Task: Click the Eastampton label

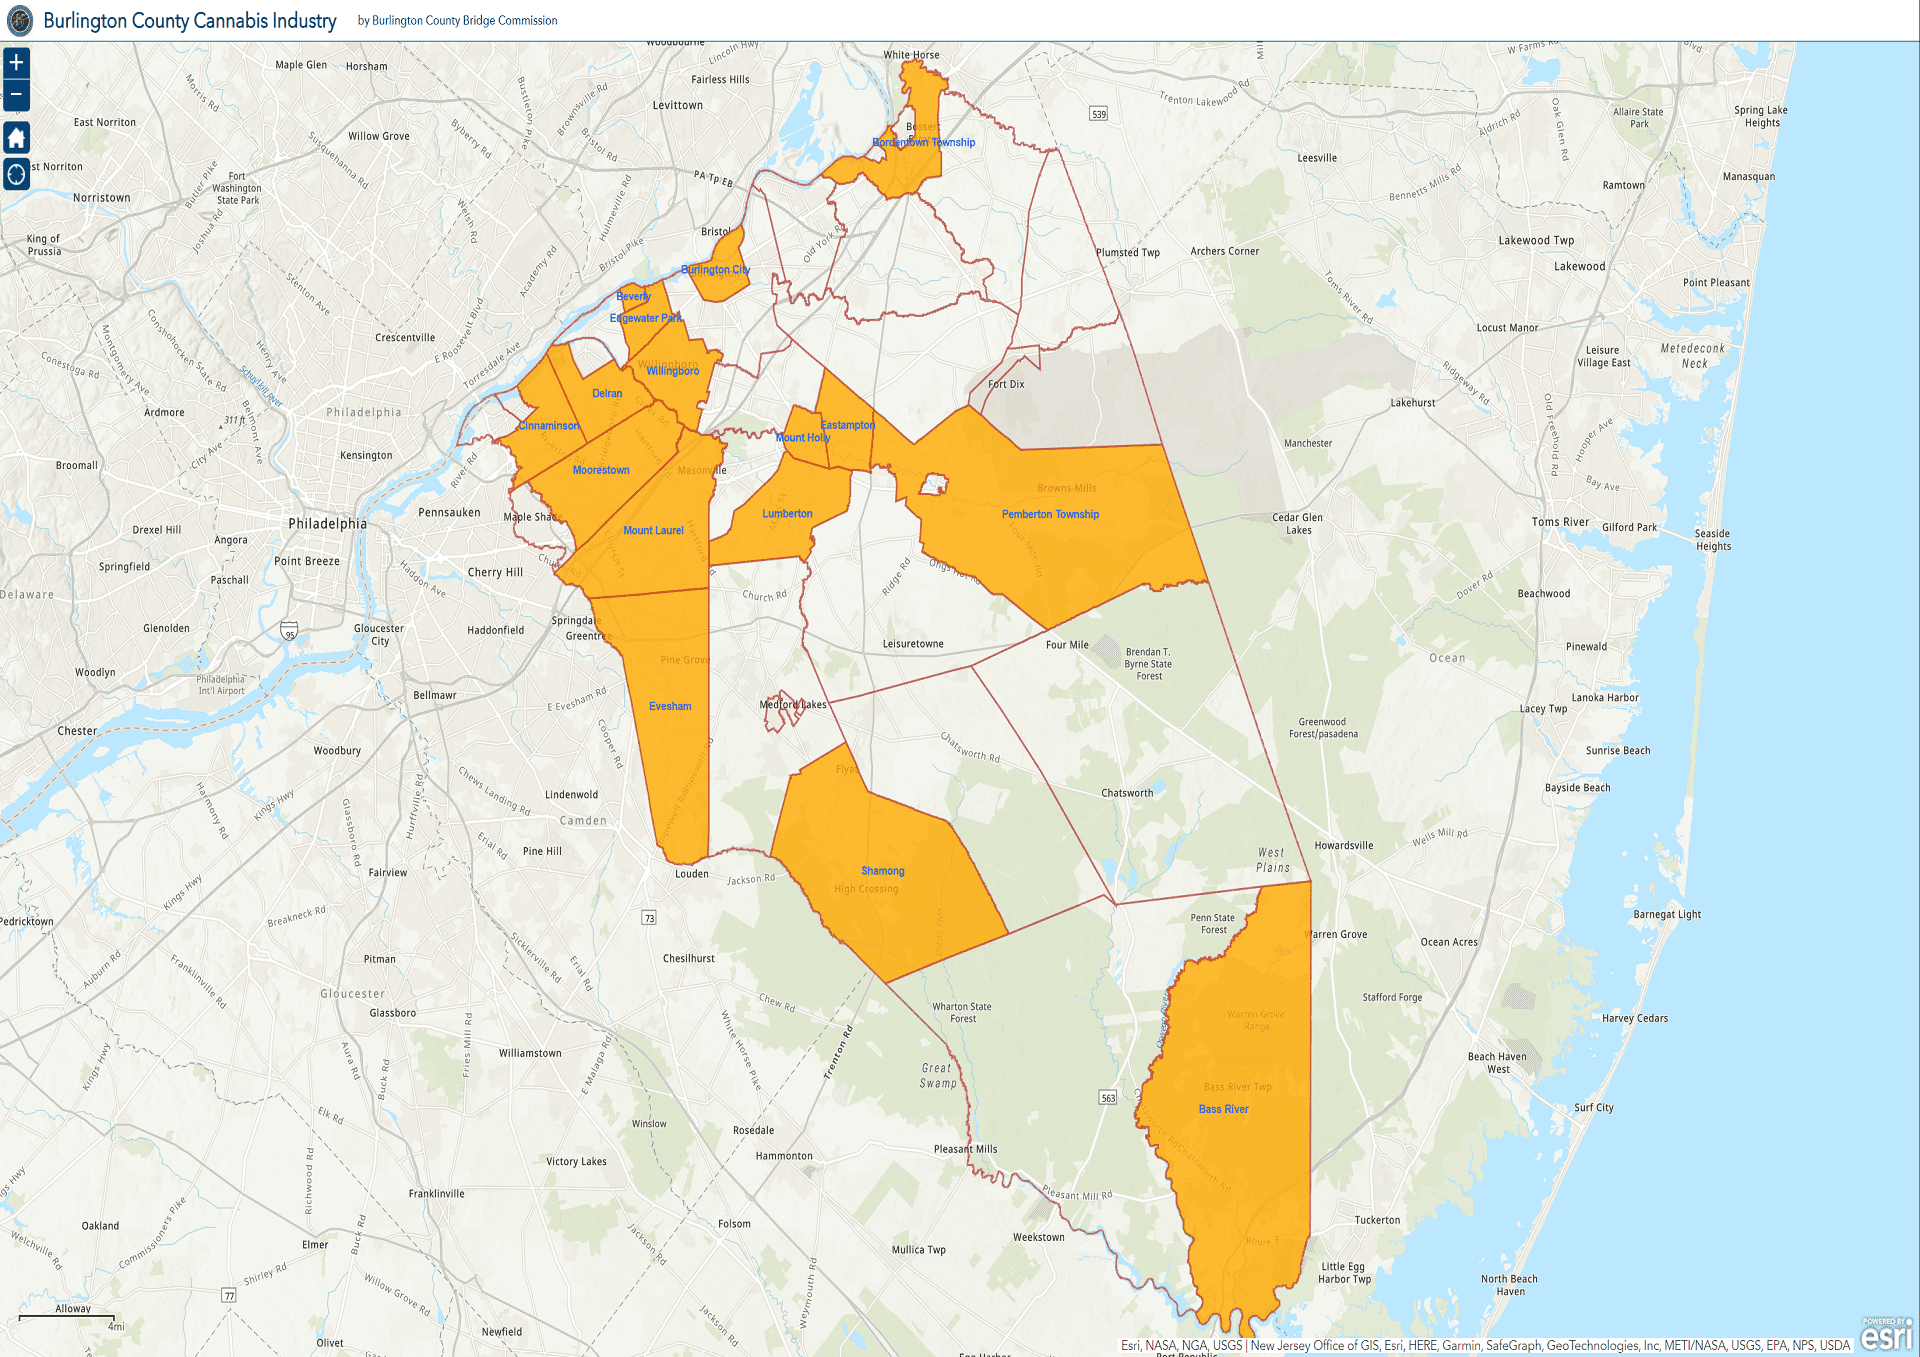Action: (x=848, y=425)
